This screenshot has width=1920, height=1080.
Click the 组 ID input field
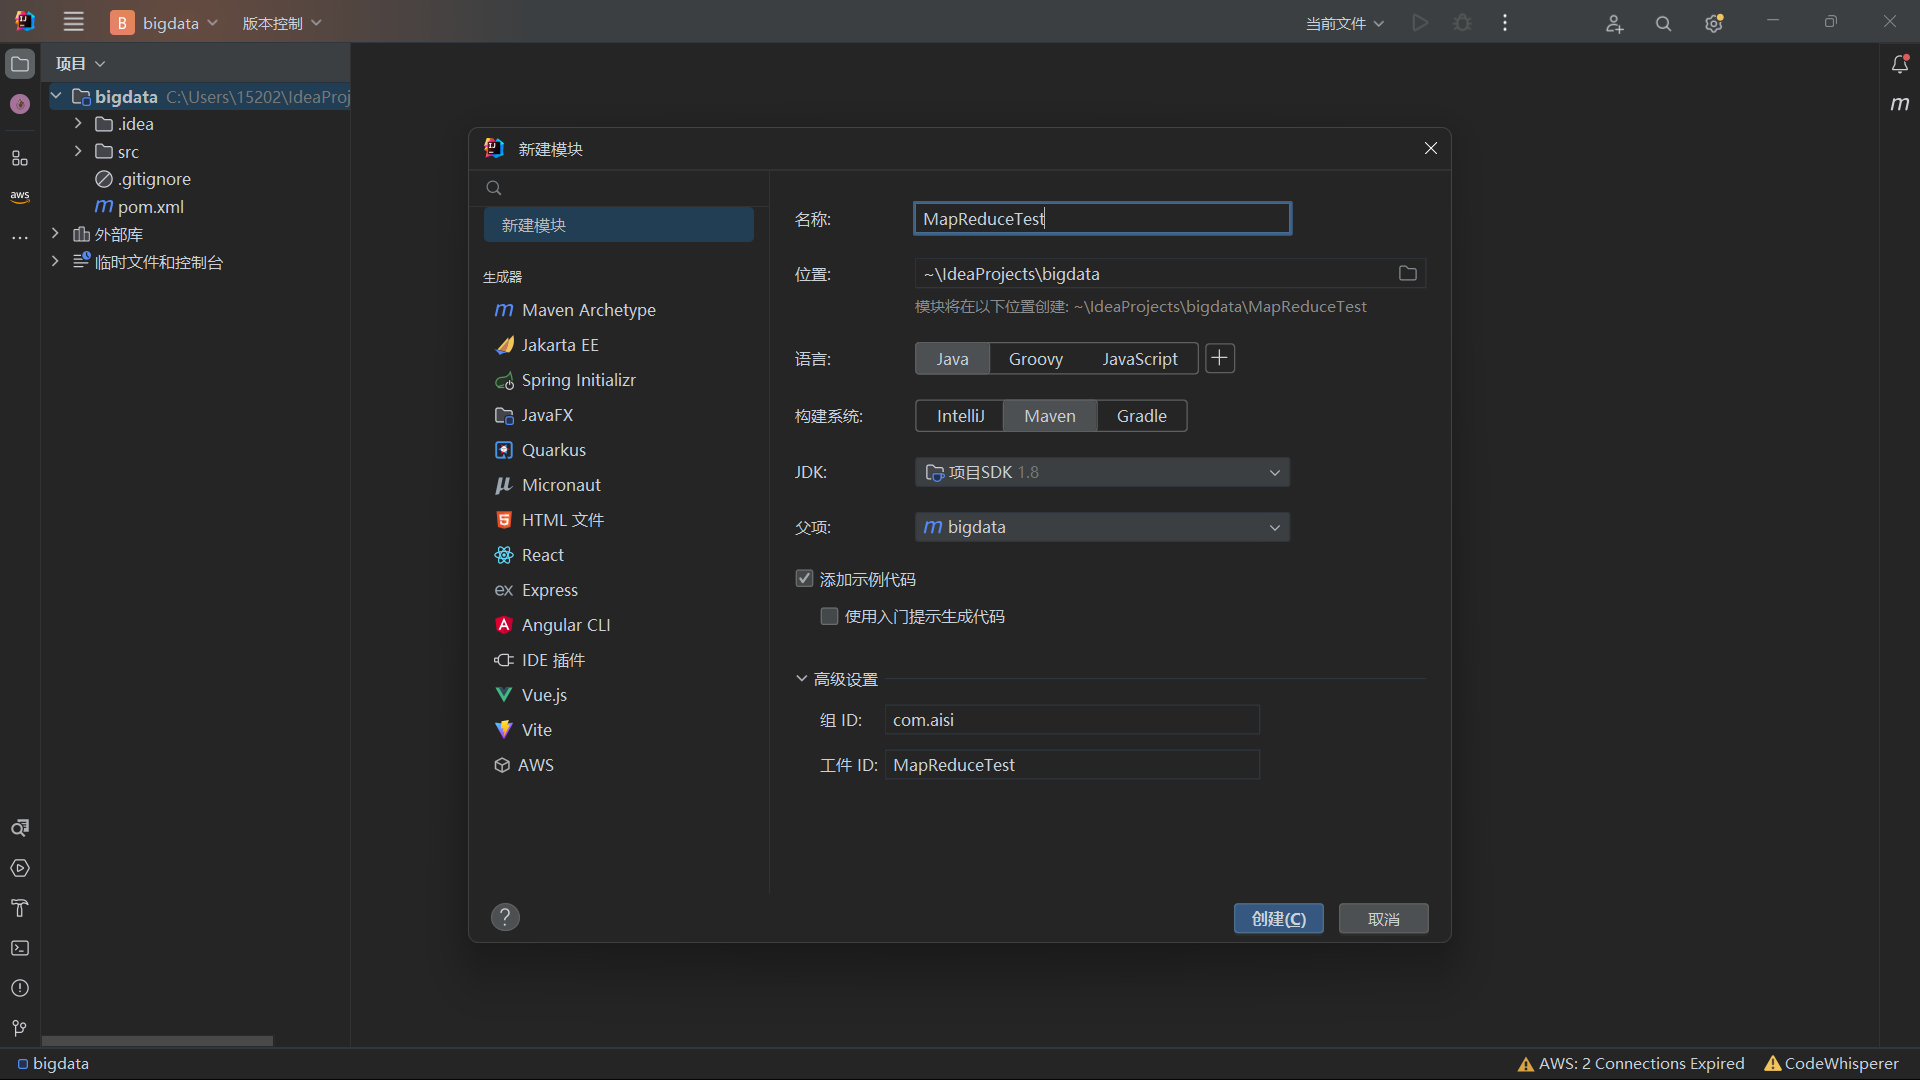(x=1071, y=720)
